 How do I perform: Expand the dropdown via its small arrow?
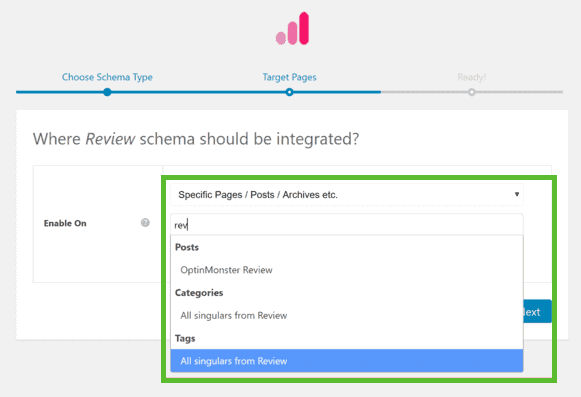pos(517,194)
